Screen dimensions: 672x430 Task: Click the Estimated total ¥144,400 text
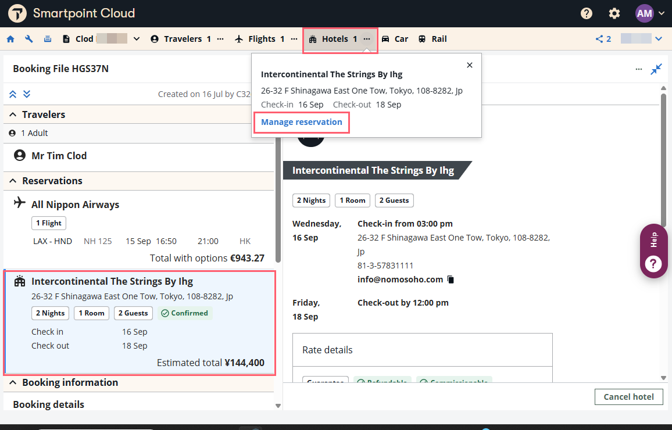[210, 363]
